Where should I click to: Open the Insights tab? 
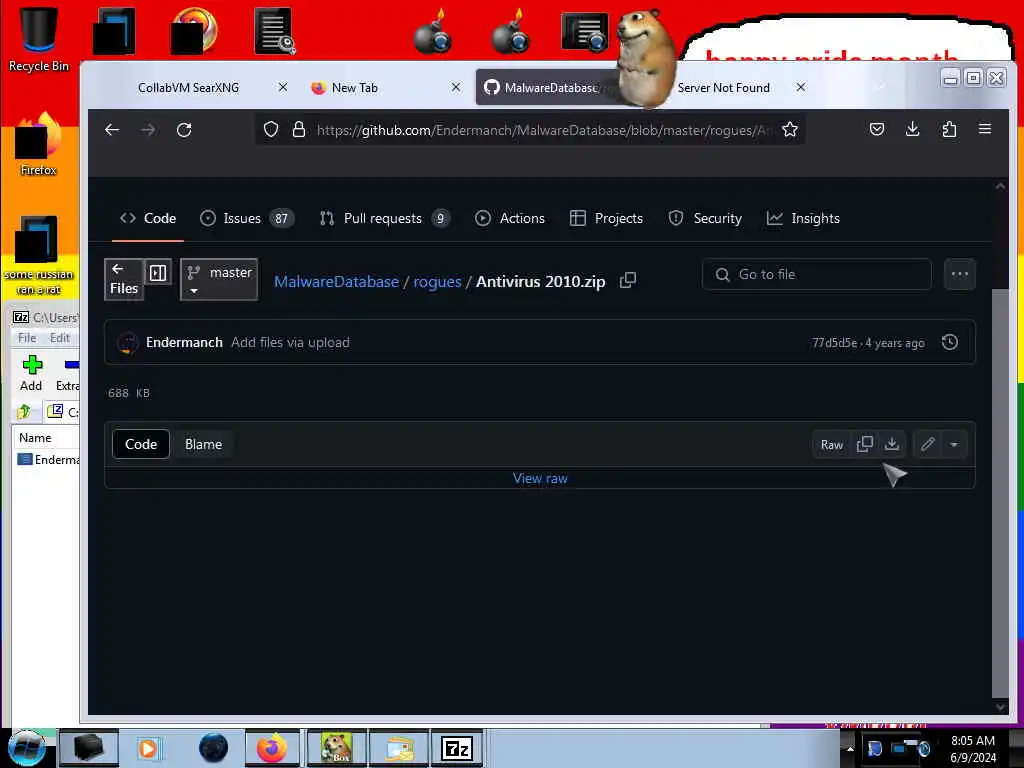pyautogui.click(x=803, y=218)
